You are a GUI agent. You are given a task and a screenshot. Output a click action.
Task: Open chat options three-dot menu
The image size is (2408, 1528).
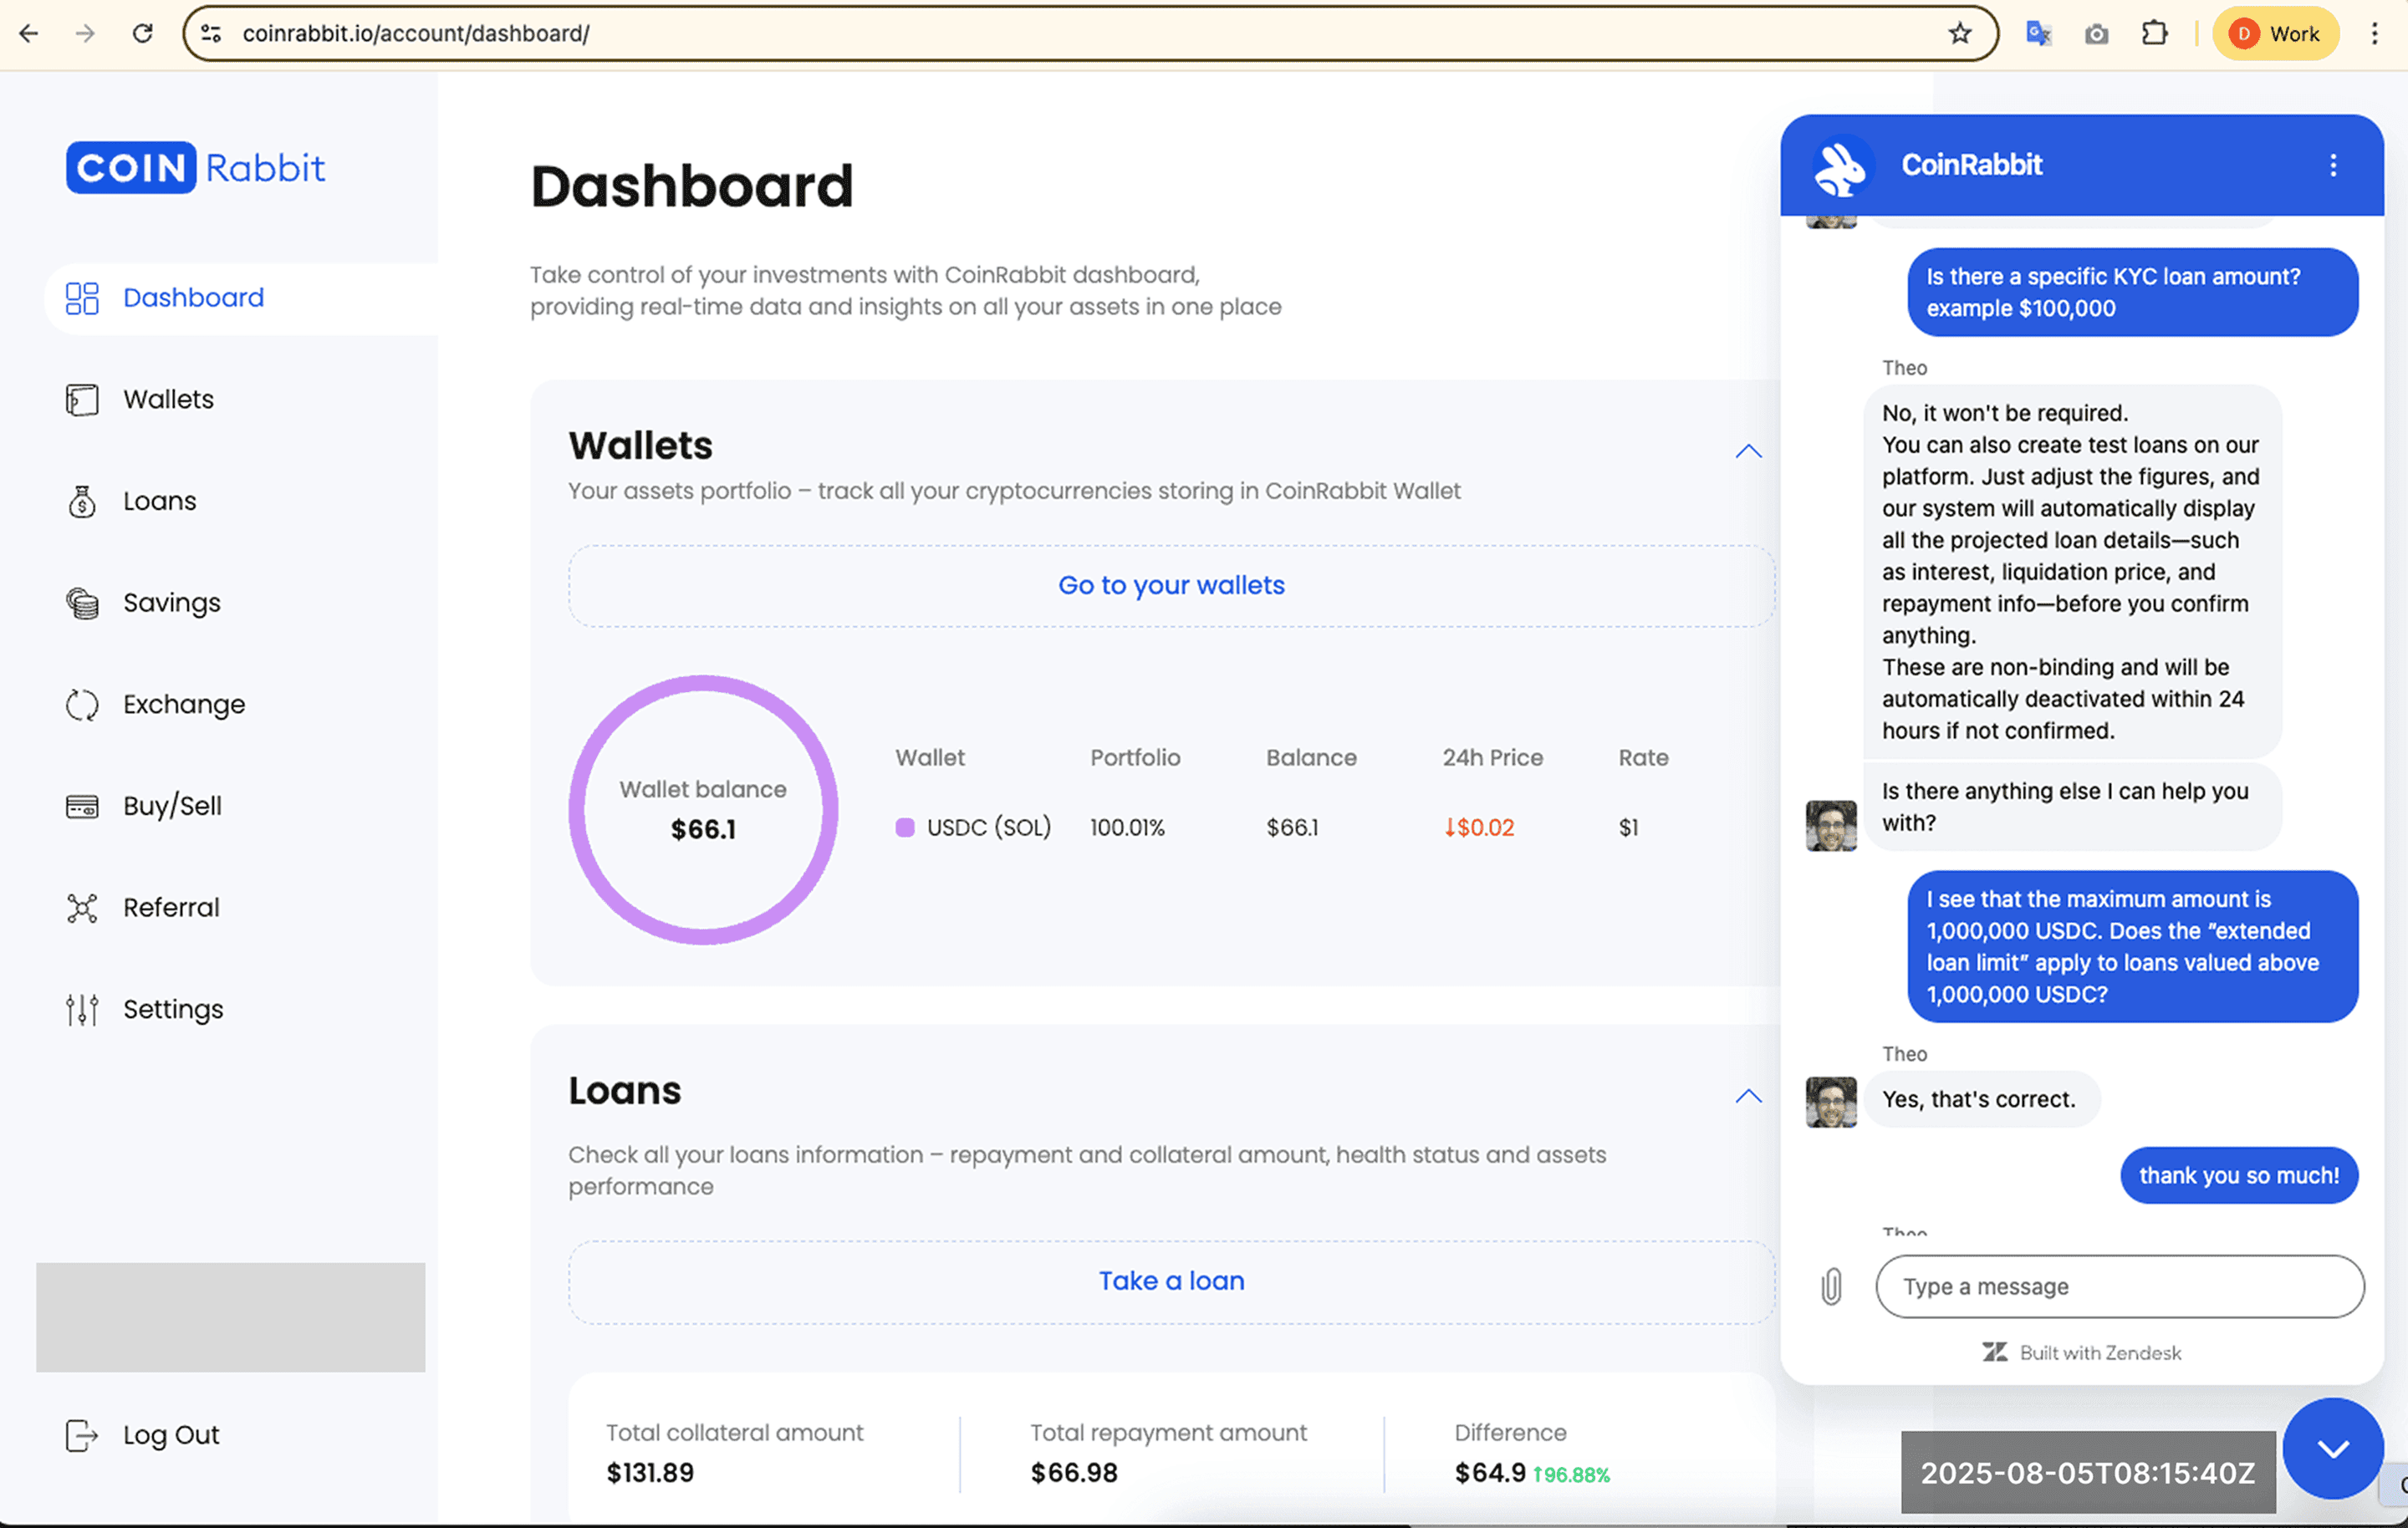[2333, 165]
